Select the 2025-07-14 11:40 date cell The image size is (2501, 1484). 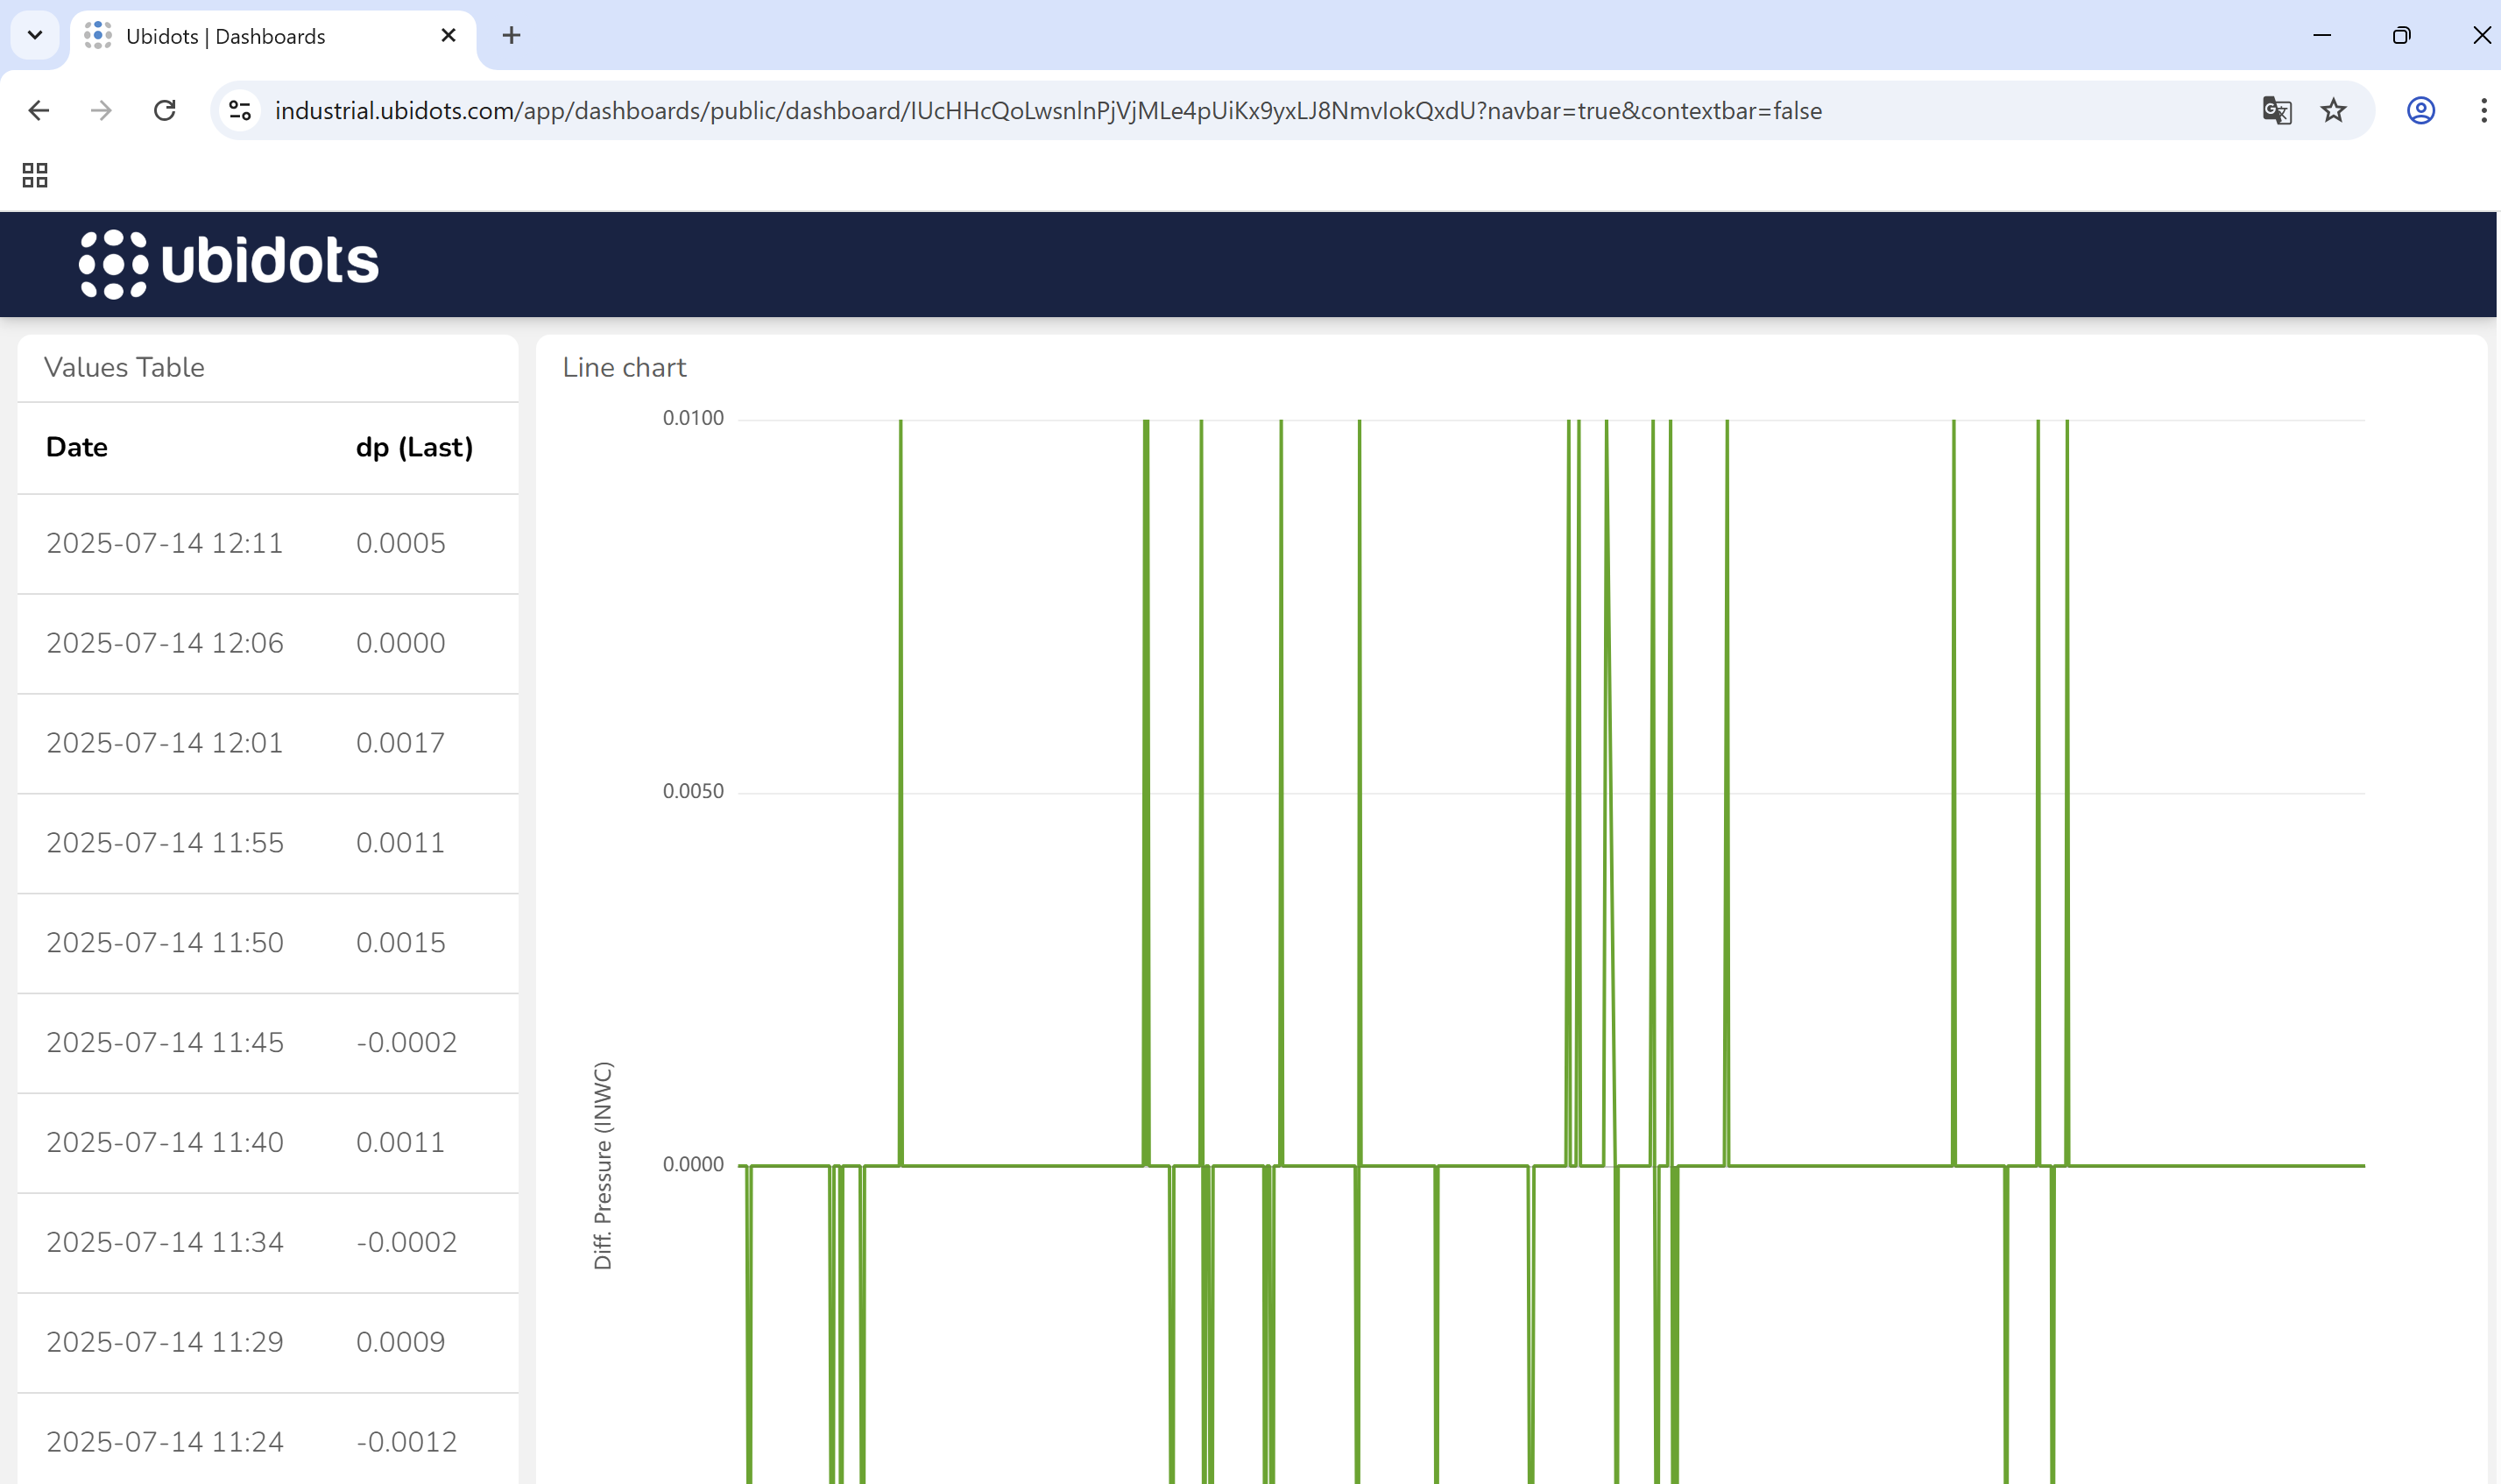point(165,1142)
